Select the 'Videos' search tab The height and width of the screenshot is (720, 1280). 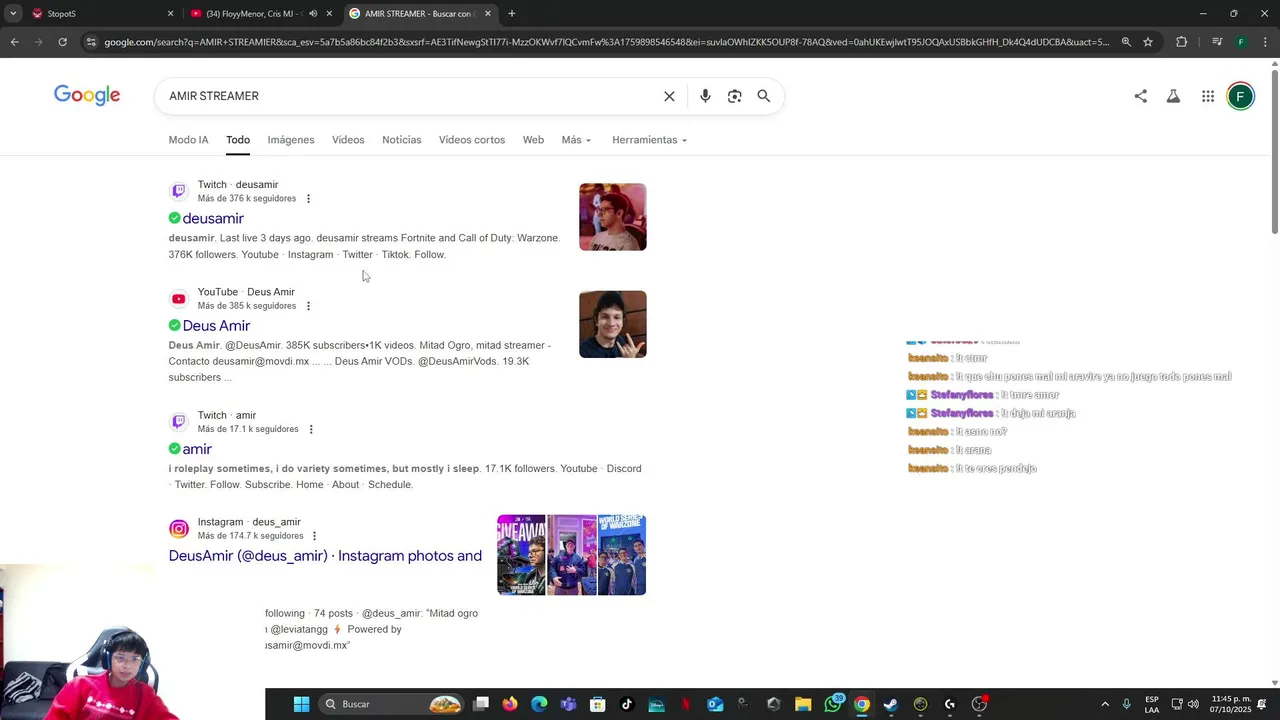pyautogui.click(x=348, y=140)
